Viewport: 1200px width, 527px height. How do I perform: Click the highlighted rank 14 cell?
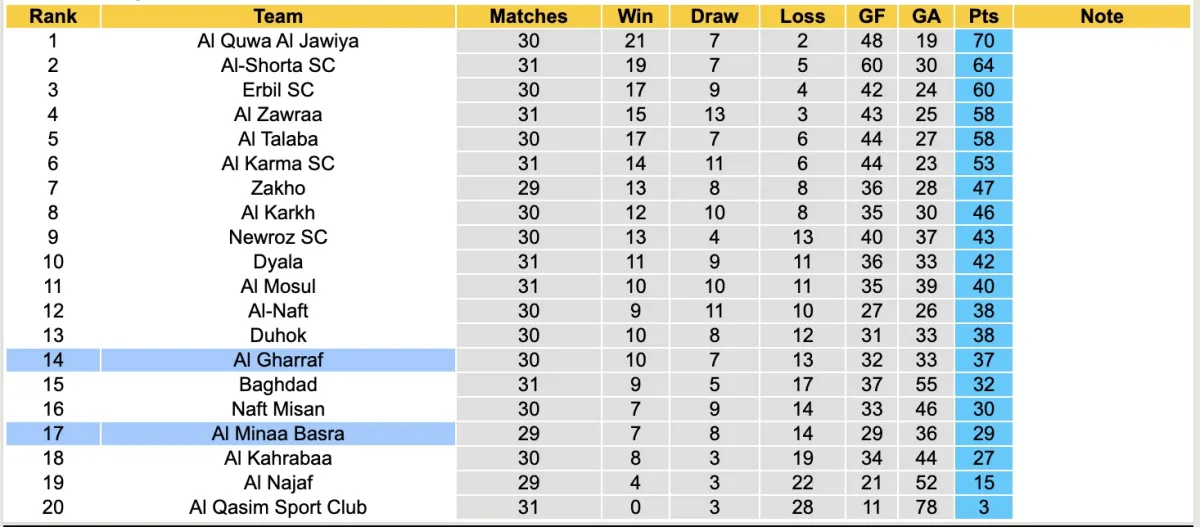[x=53, y=360]
